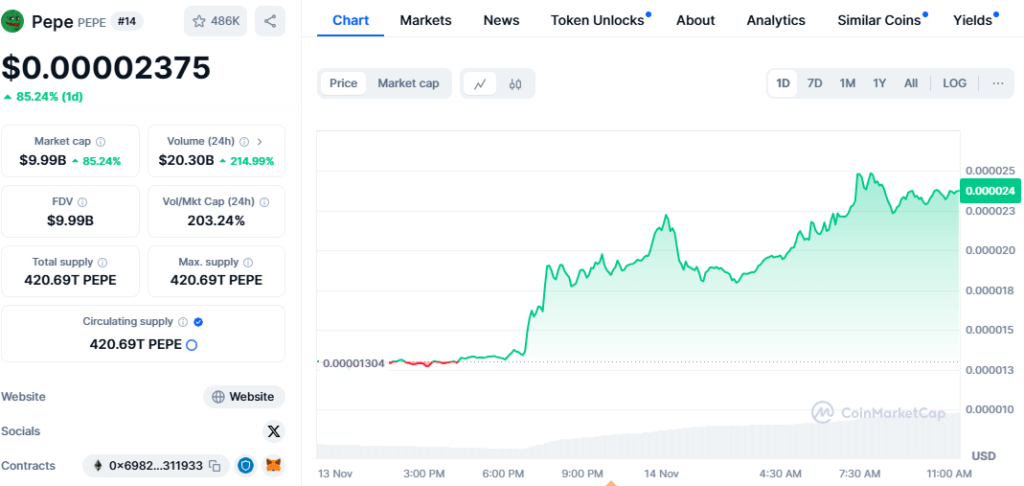The width and height of the screenshot is (1024, 486).
Task: Select the line chart icon
Action: click(x=480, y=84)
